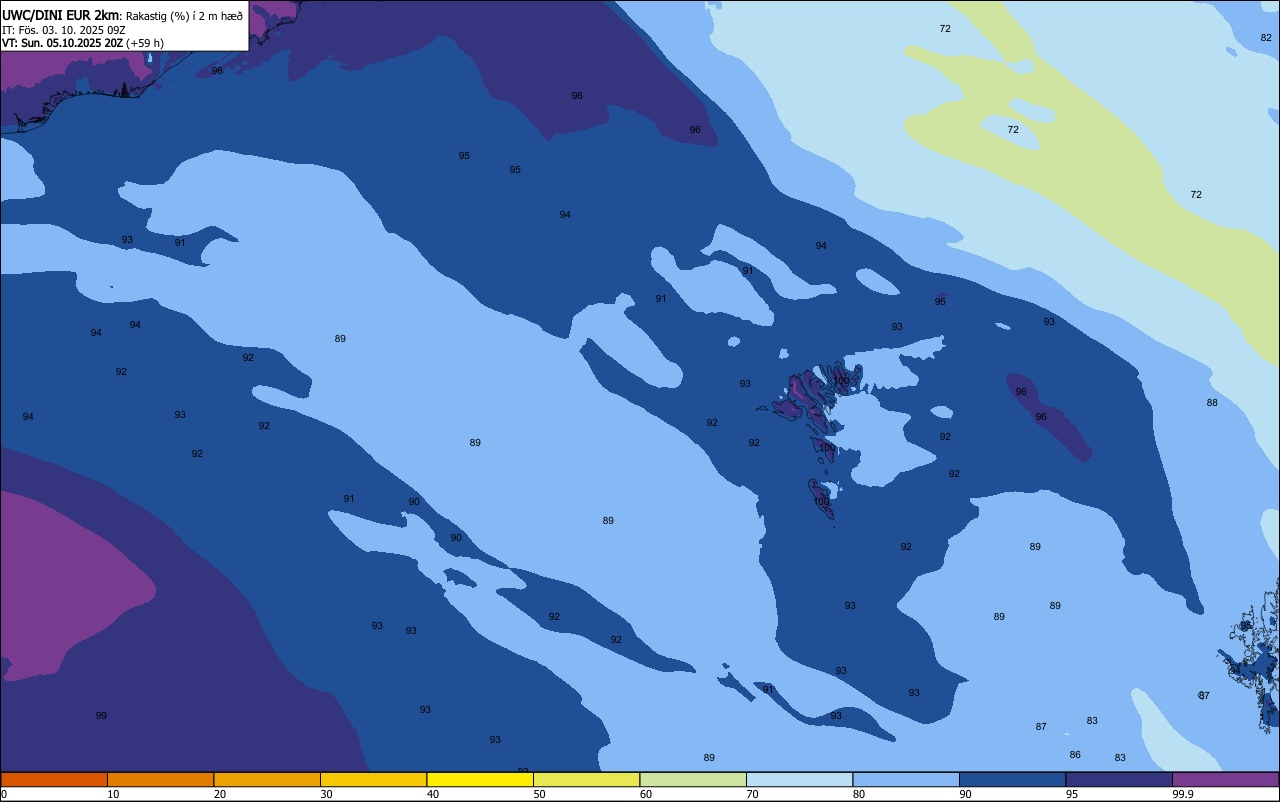
Task: Pick the 20–30 amber legend swatch
Action: 267,779
